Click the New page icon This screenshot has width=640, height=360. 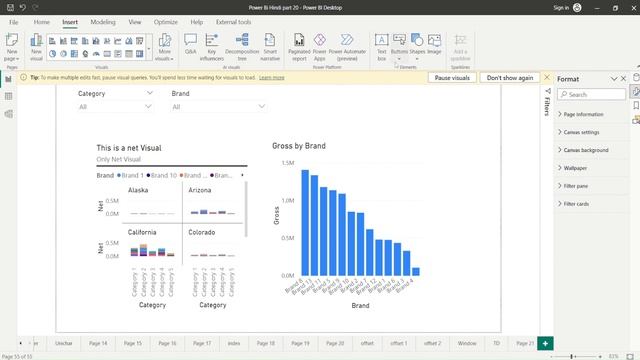tap(12, 40)
